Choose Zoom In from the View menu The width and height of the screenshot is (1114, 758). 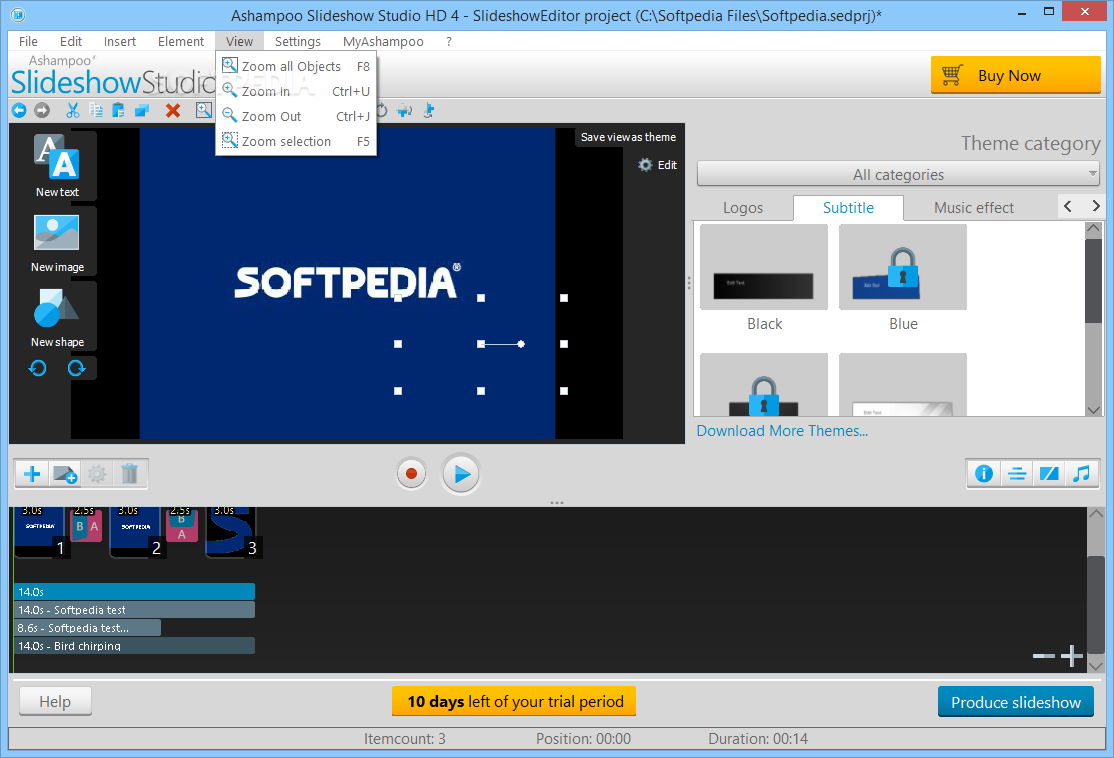pyautogui.click(x=296, y=91)
